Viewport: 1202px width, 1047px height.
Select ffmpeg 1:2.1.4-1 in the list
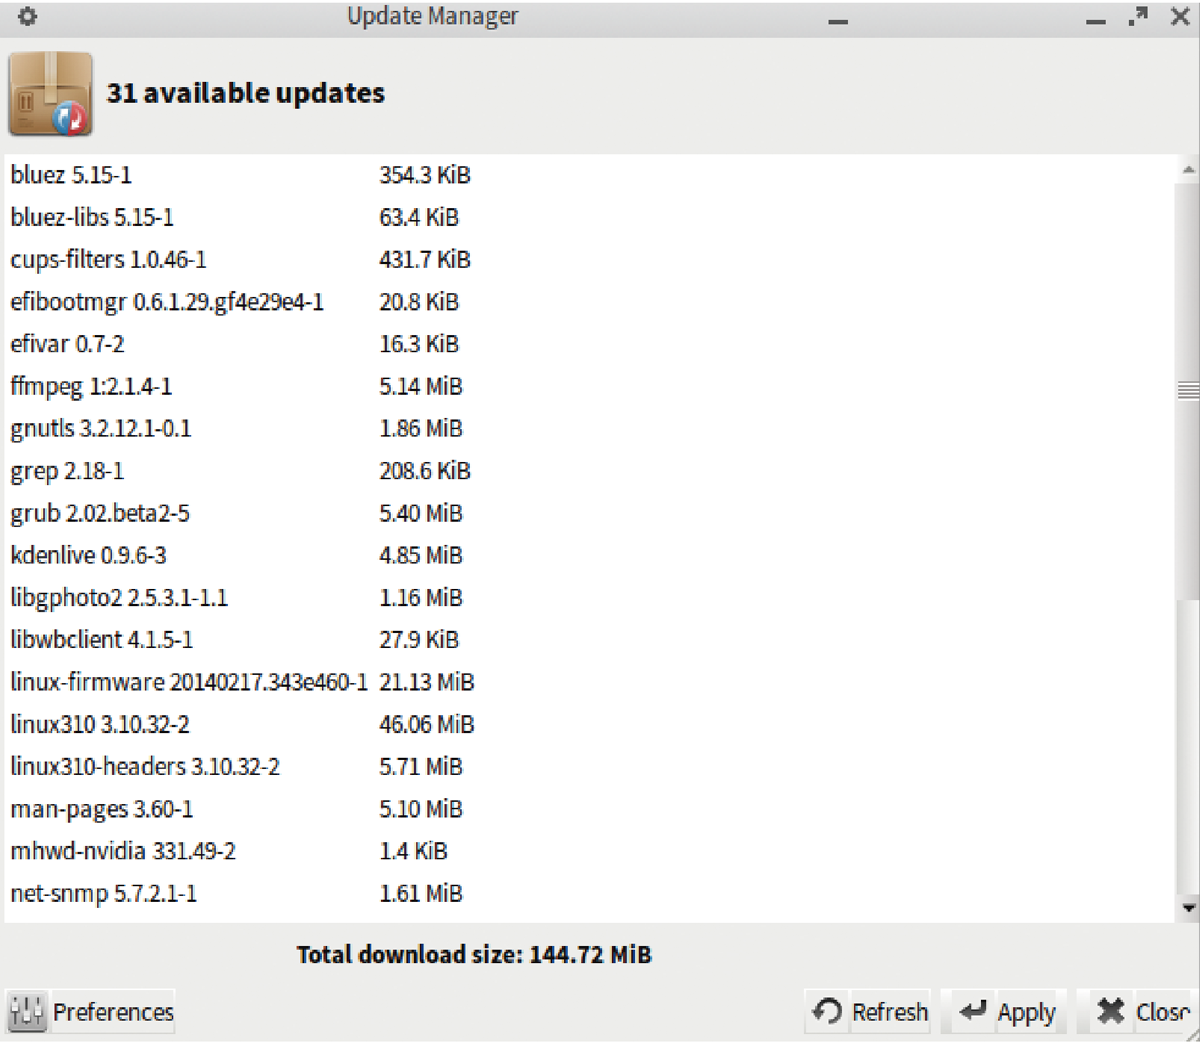click(590, 386)
